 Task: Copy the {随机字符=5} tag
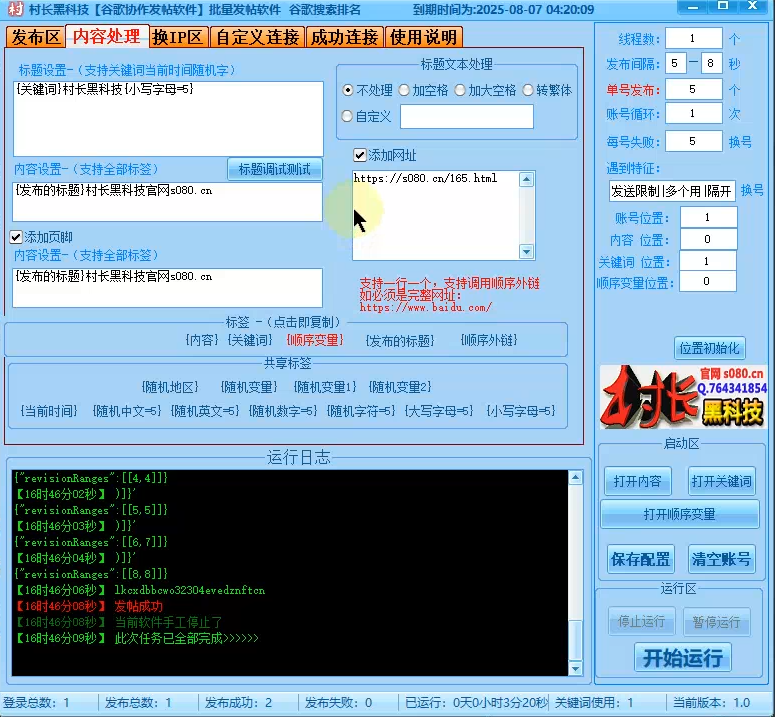[x=361, y=411]
